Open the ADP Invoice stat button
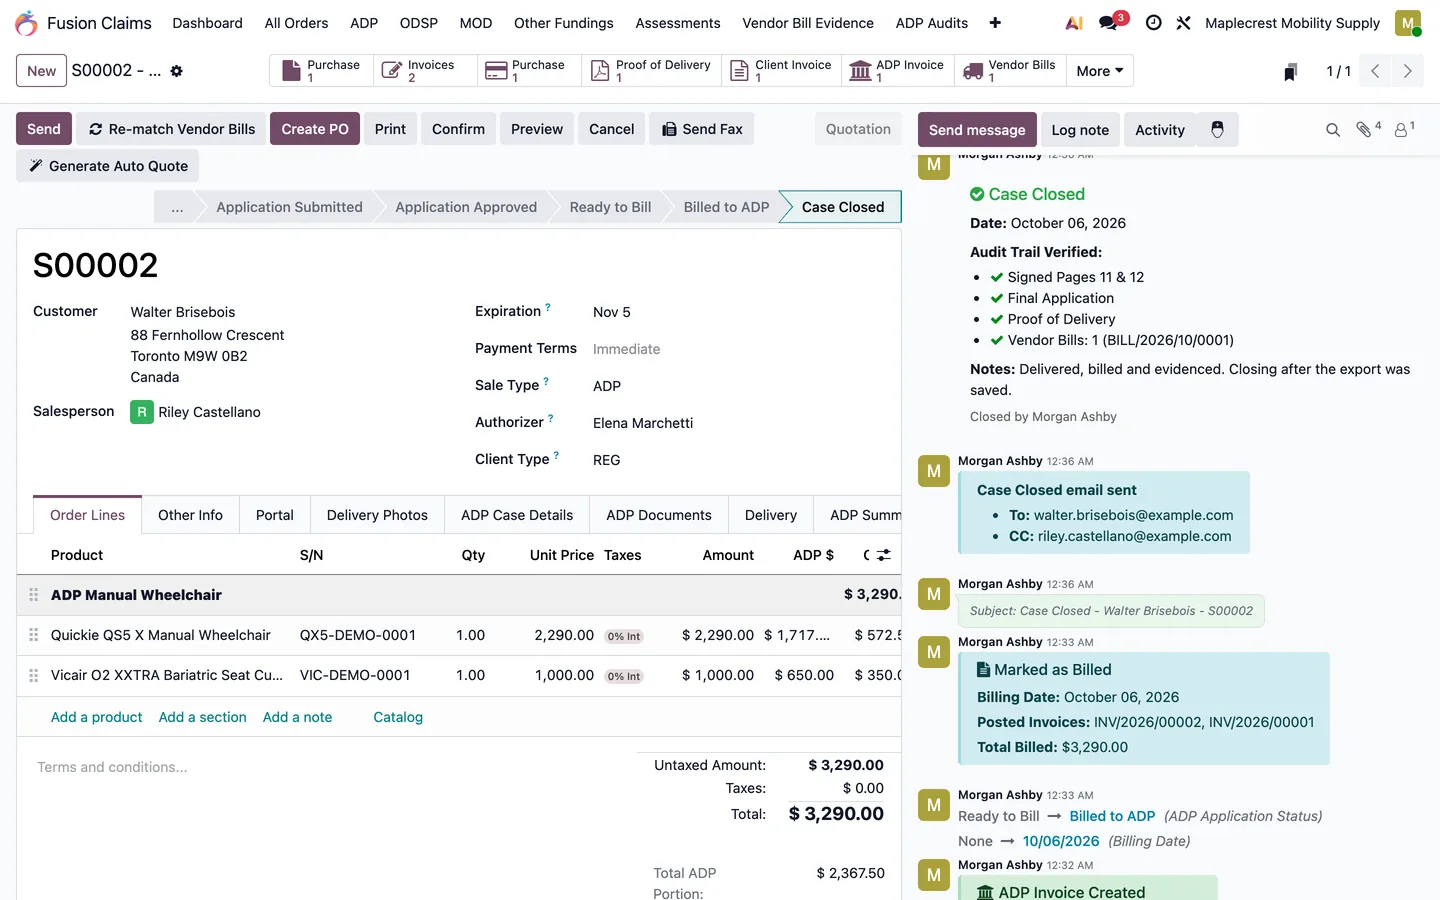 (899, 71)
